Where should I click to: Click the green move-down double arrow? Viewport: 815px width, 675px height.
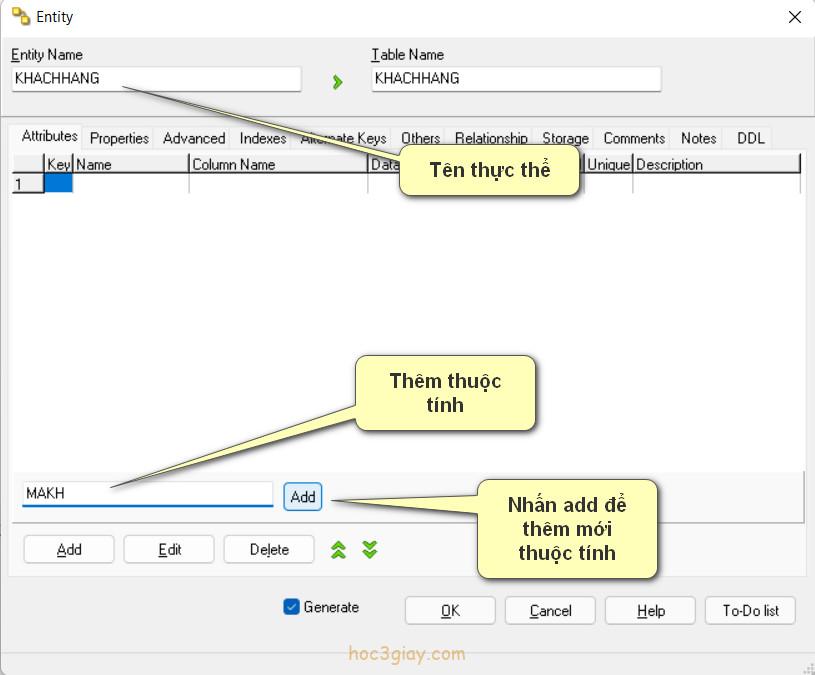tap(369, 549)
